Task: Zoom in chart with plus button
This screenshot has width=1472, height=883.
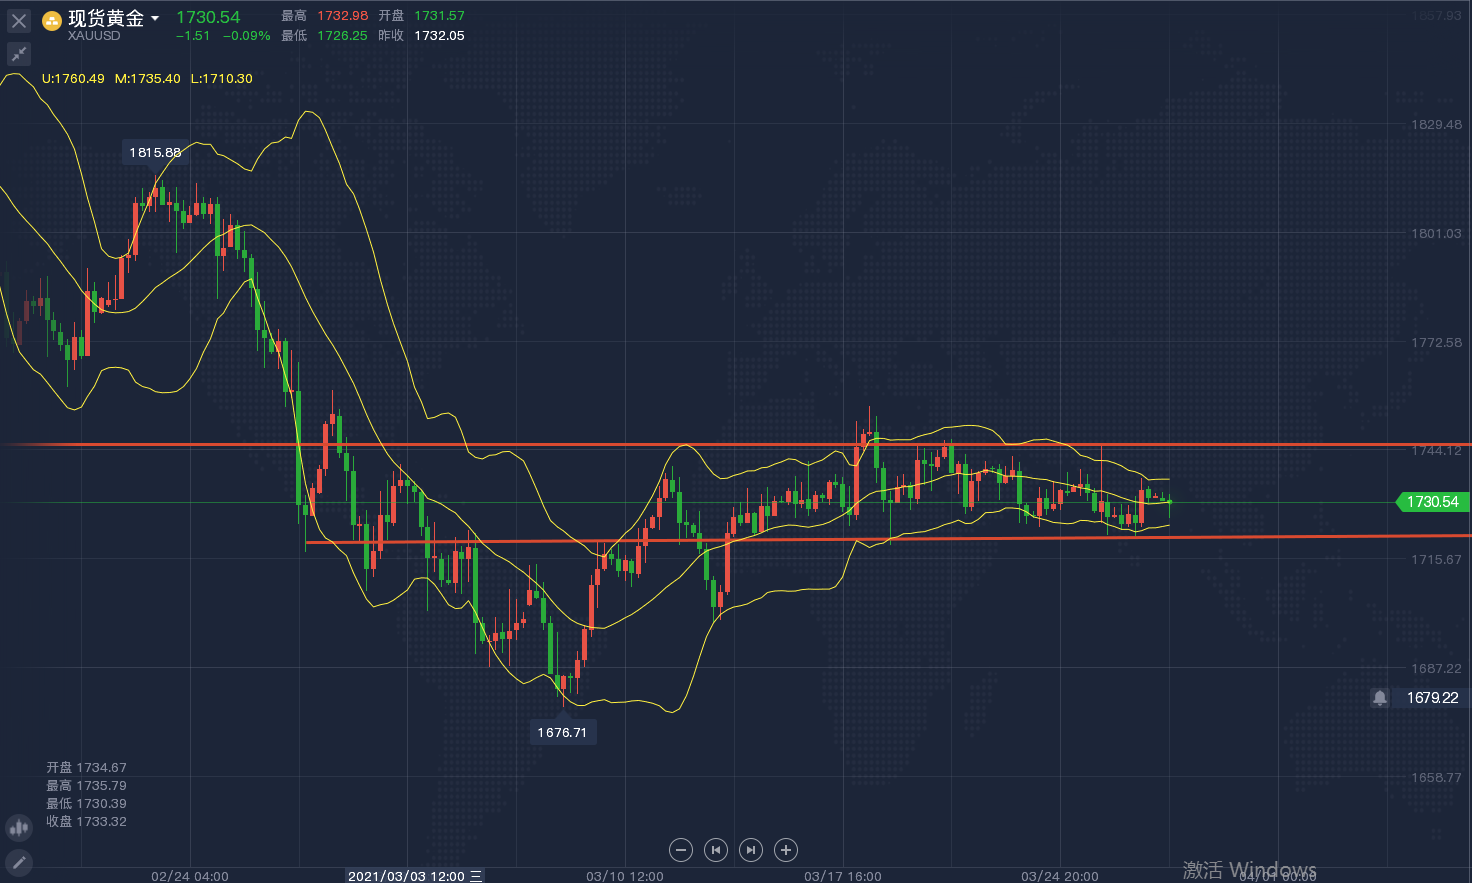Action: [786, 850]
